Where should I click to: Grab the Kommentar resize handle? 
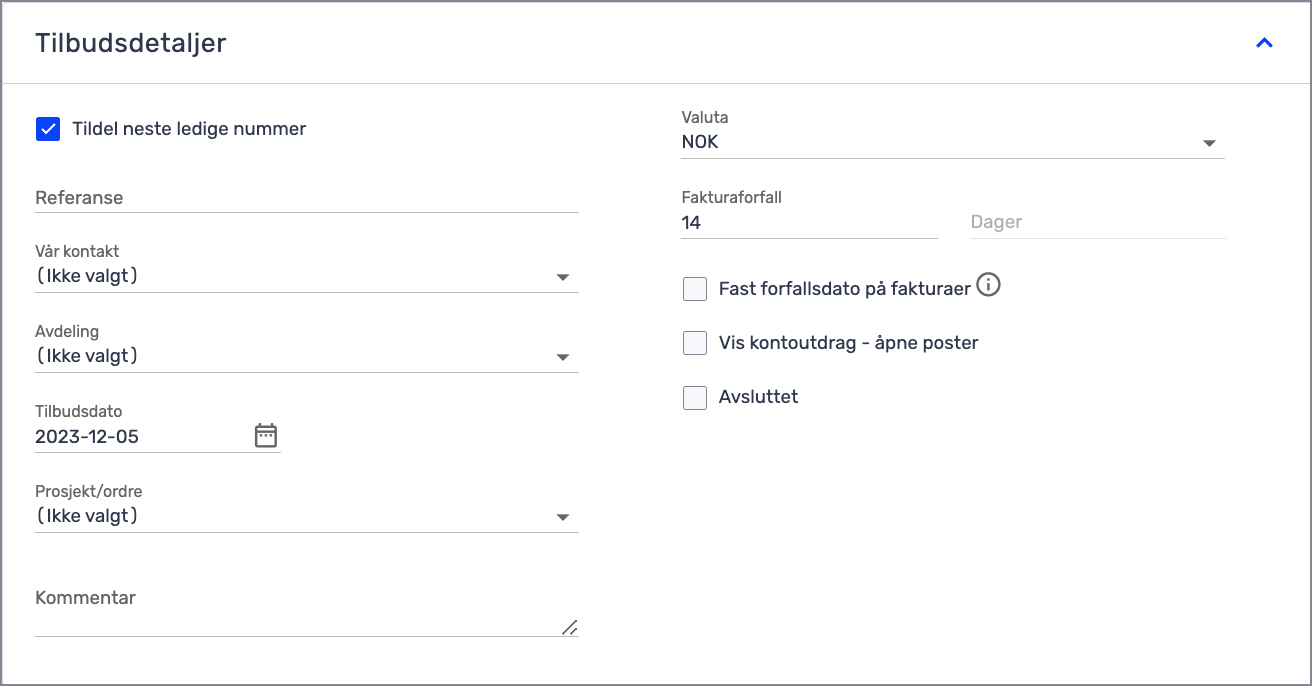click(x=569, y=627)
